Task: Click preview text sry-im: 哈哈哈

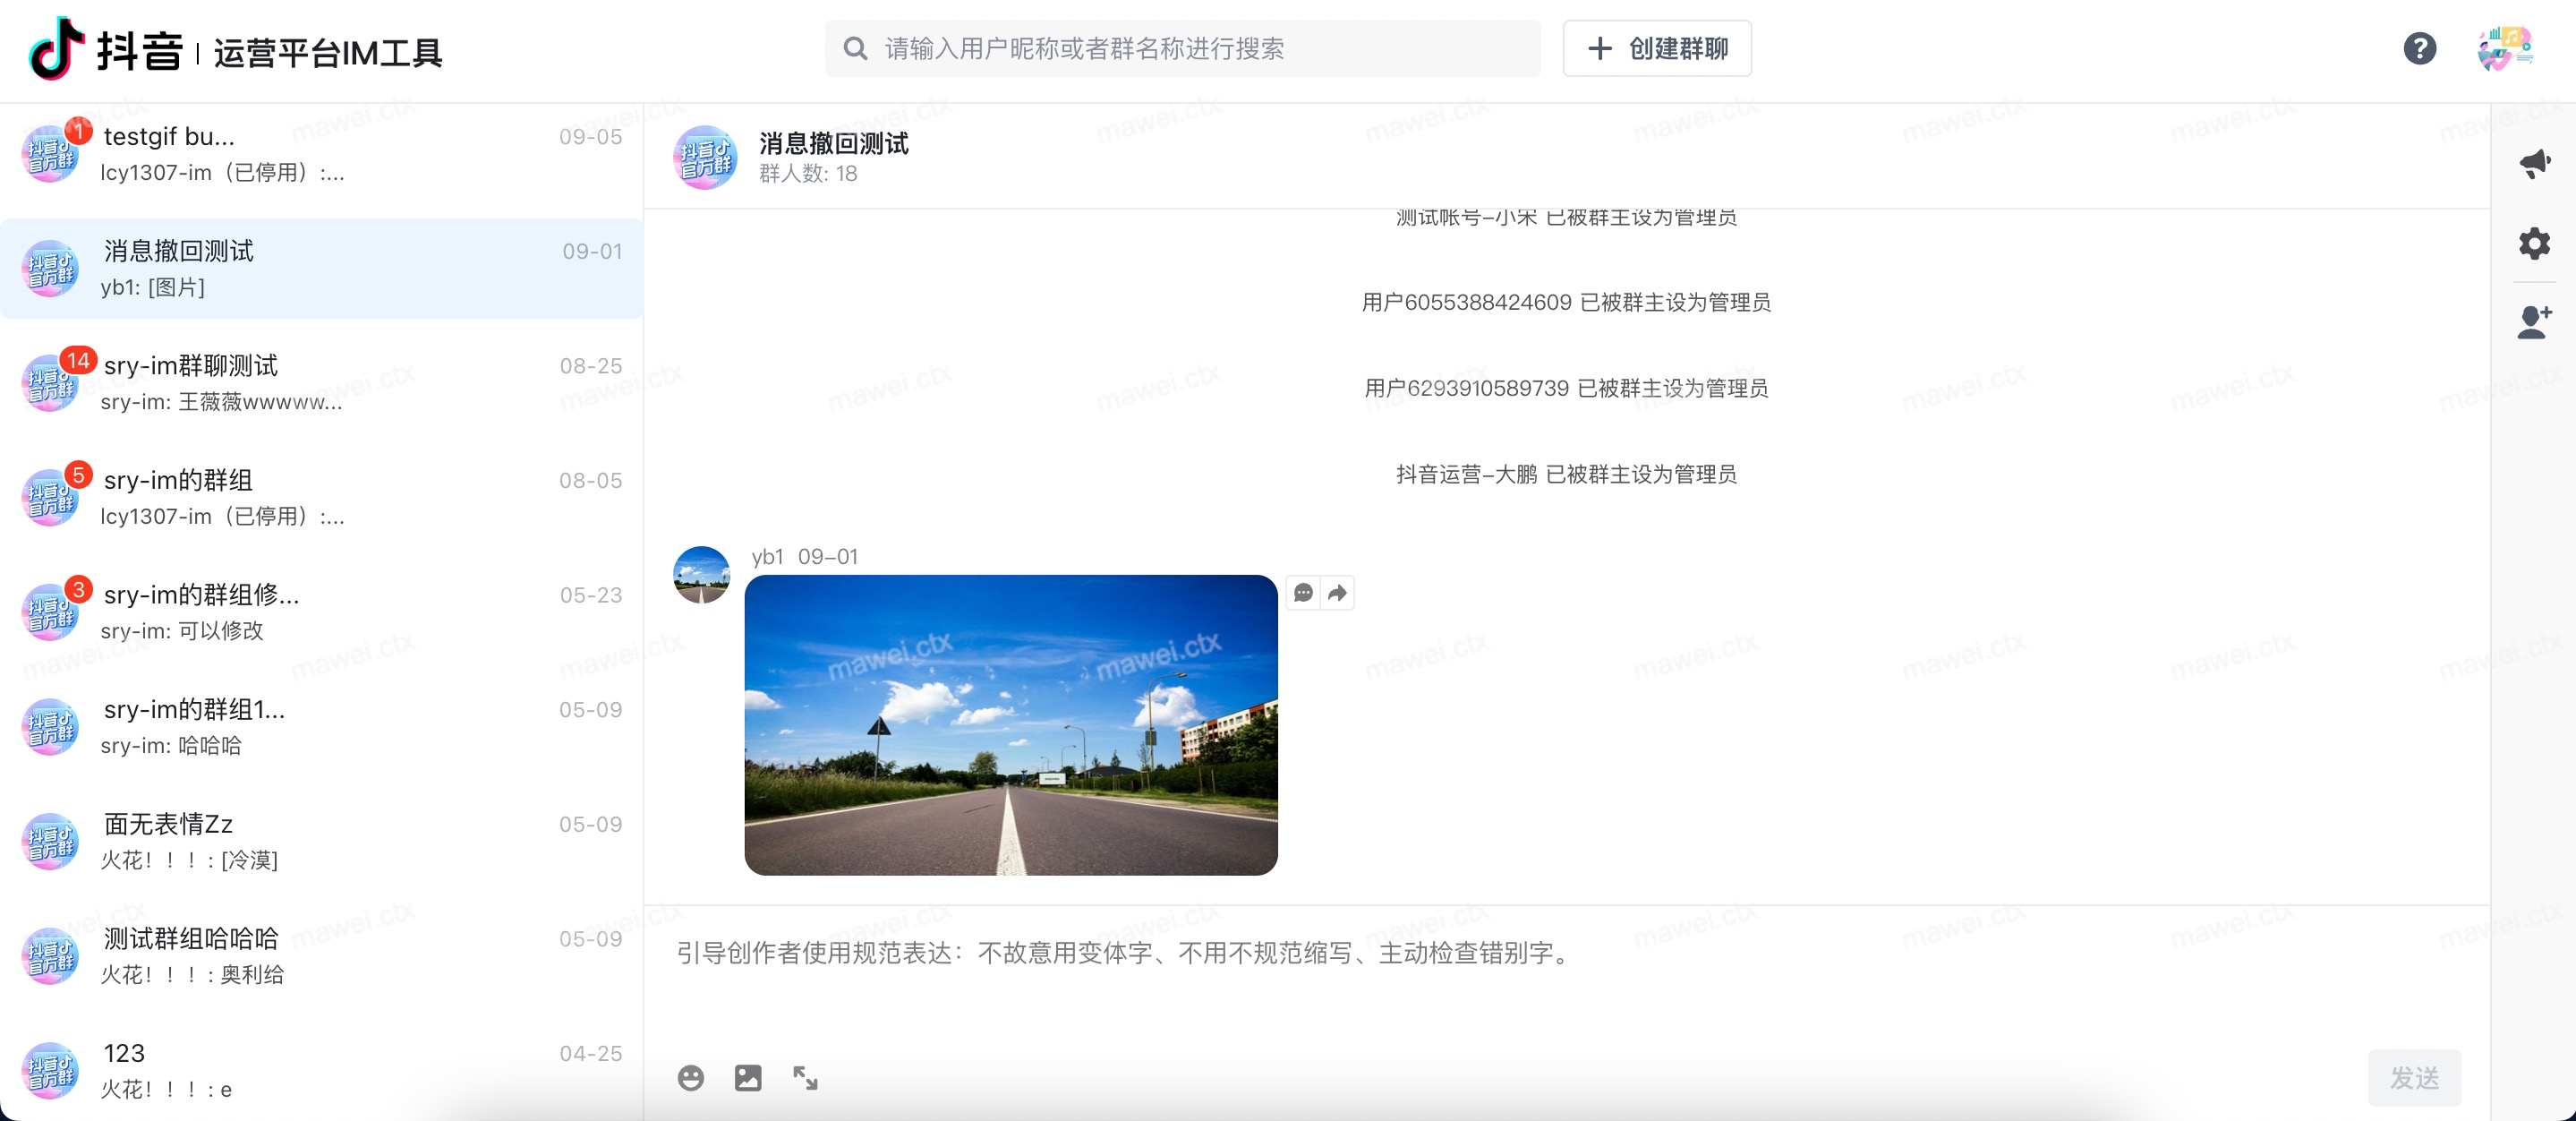Action: pyautogui.click(x=170, y=745)
